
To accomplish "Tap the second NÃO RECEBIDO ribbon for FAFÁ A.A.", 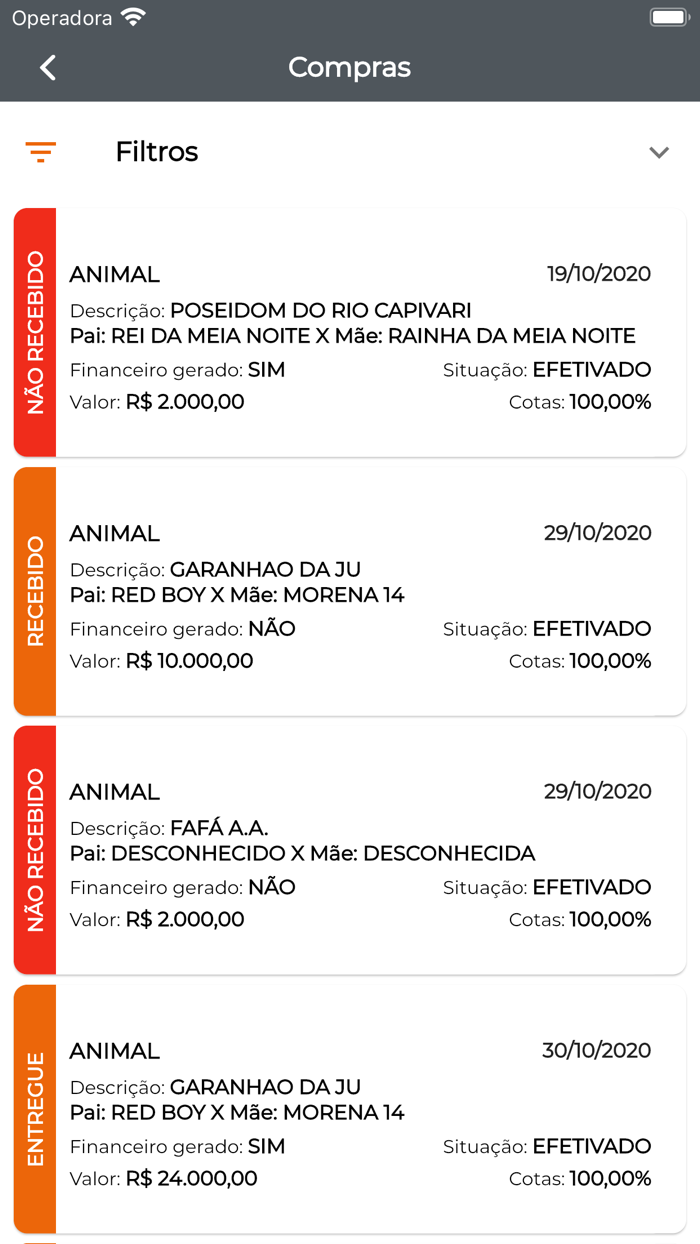I will click(x=35, y=848).
